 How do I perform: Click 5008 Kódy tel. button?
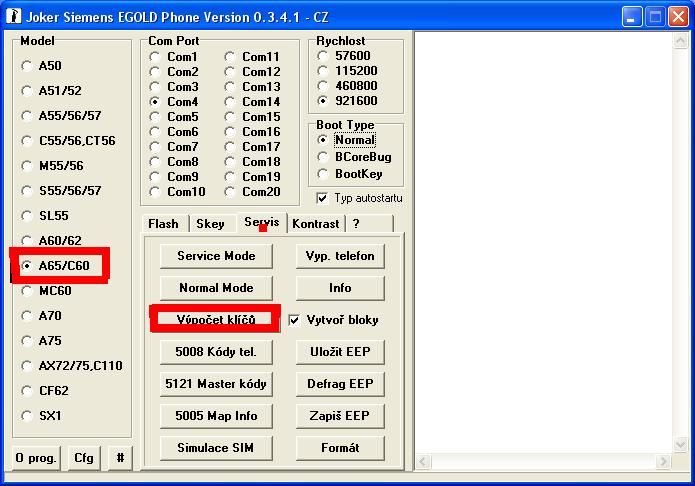coord(216,352)
